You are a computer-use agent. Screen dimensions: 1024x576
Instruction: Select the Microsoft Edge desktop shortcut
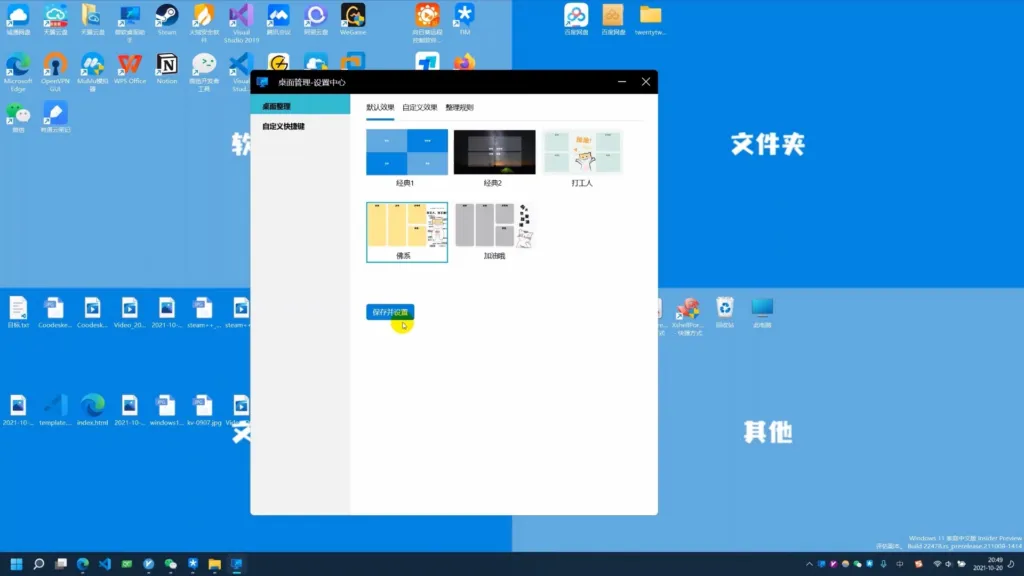[x=18, y=72]
